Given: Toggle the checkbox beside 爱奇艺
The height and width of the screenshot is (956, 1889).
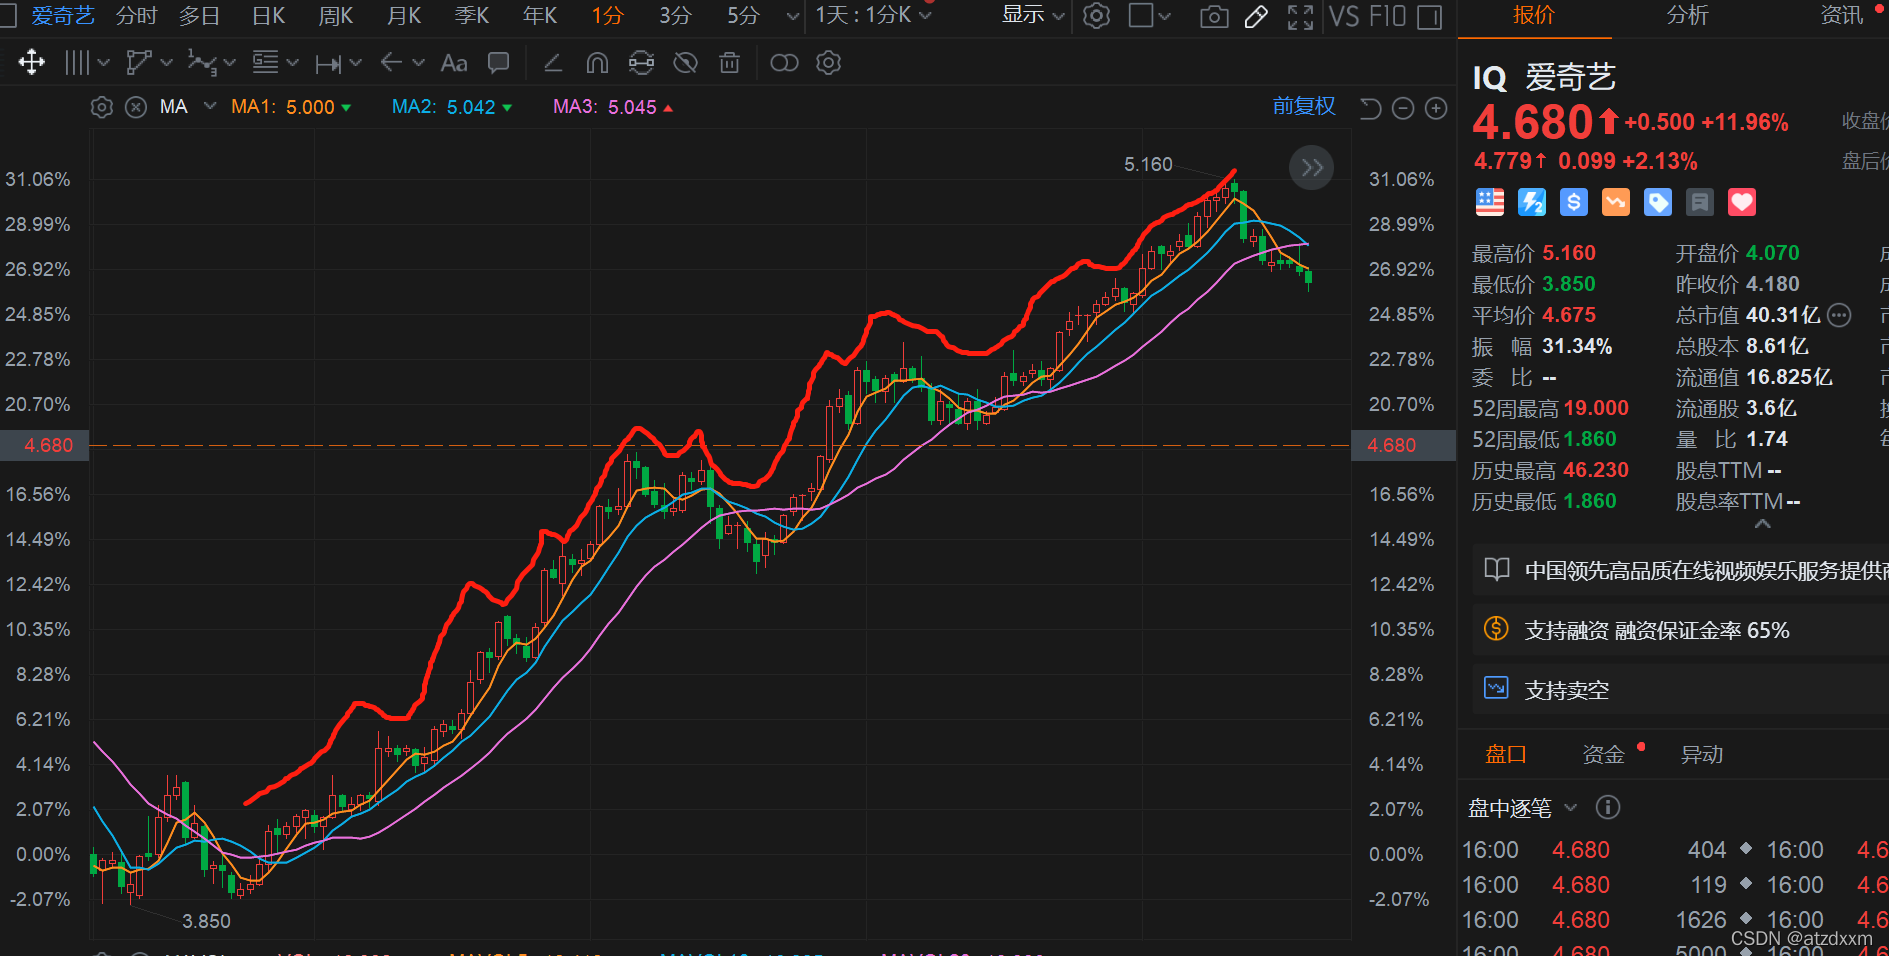Looking at the screenshot, I should (x=8, y=15).
